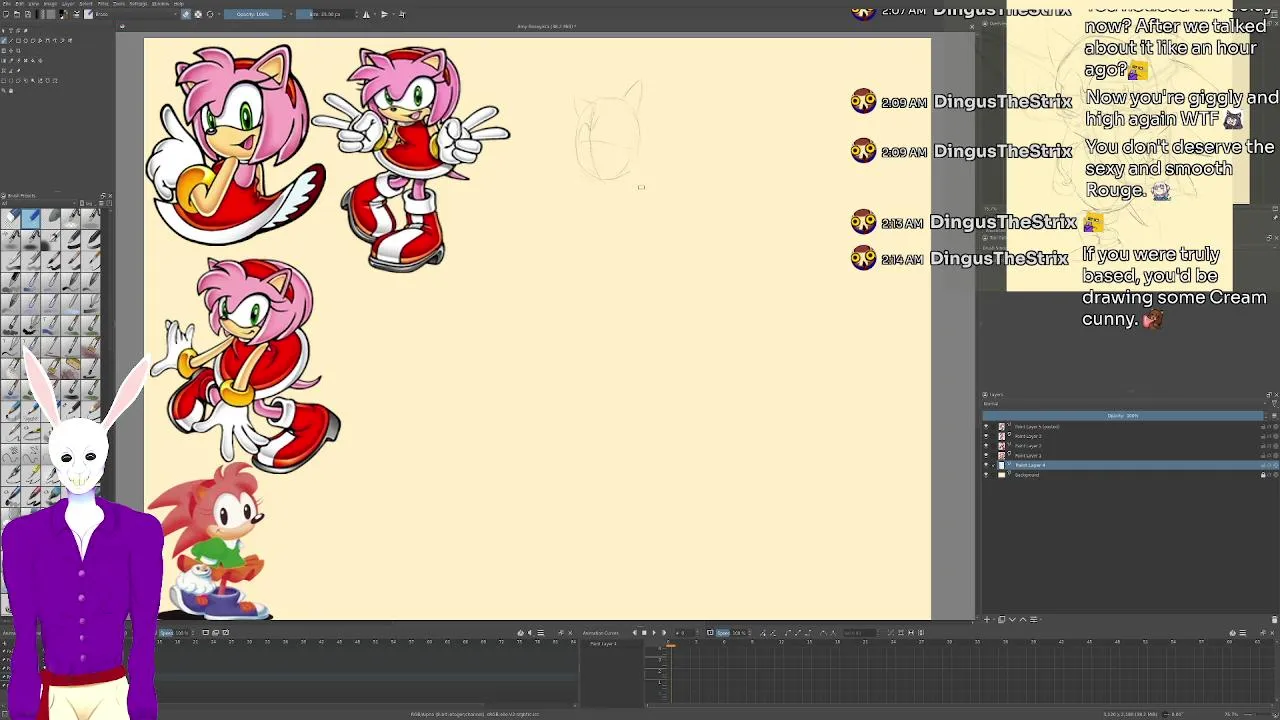Adjust the brush Size slider
The height and width of the screenshot is (720, 1280).
tap(325, 14)
